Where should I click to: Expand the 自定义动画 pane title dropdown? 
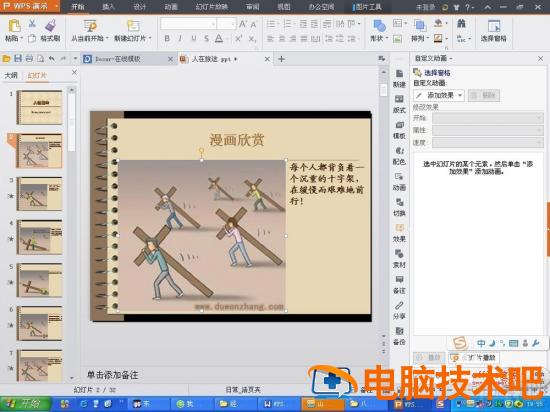tap(450, 59)
